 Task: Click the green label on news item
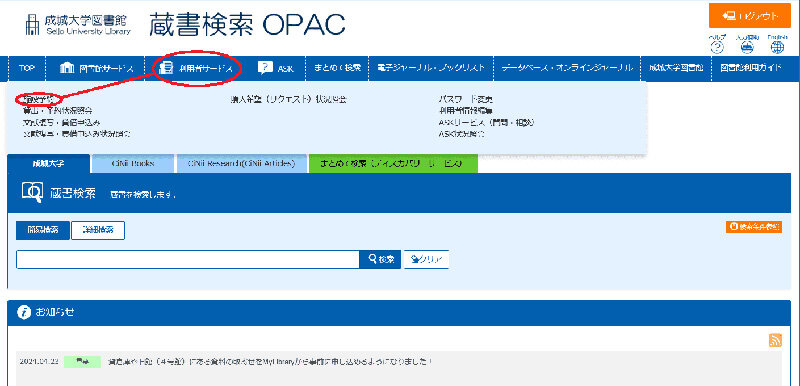click(x=81, y=362)
